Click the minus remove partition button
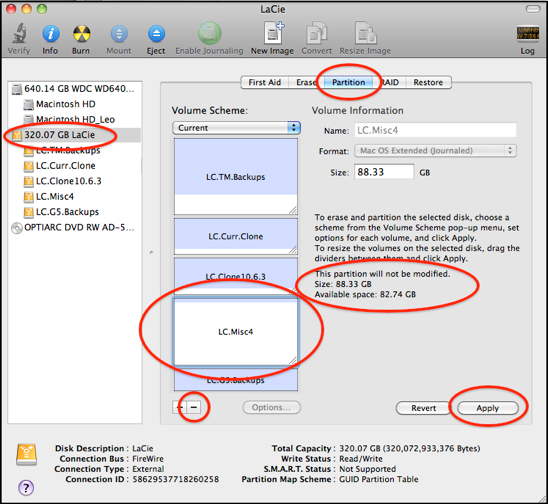 194,407
